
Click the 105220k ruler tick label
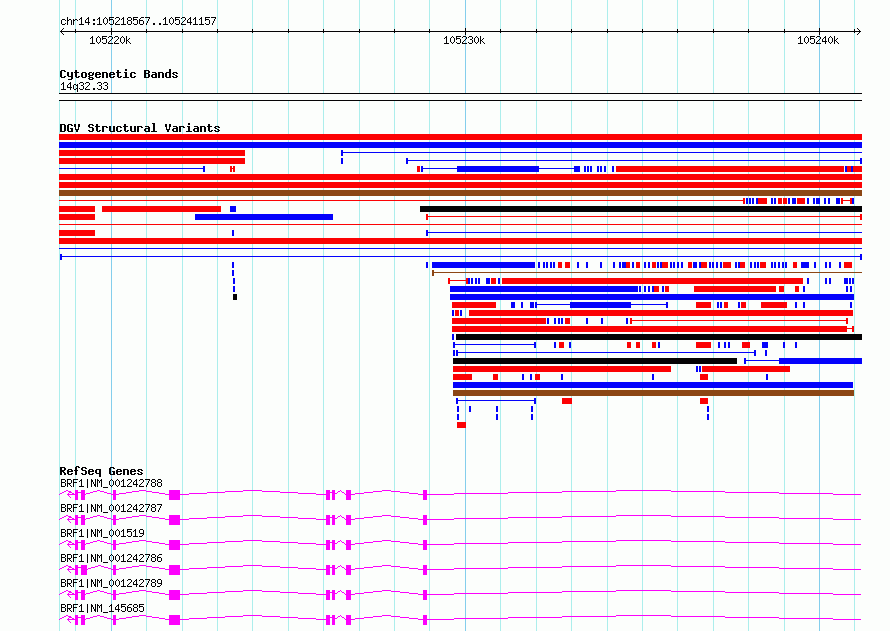click(110, 40)
